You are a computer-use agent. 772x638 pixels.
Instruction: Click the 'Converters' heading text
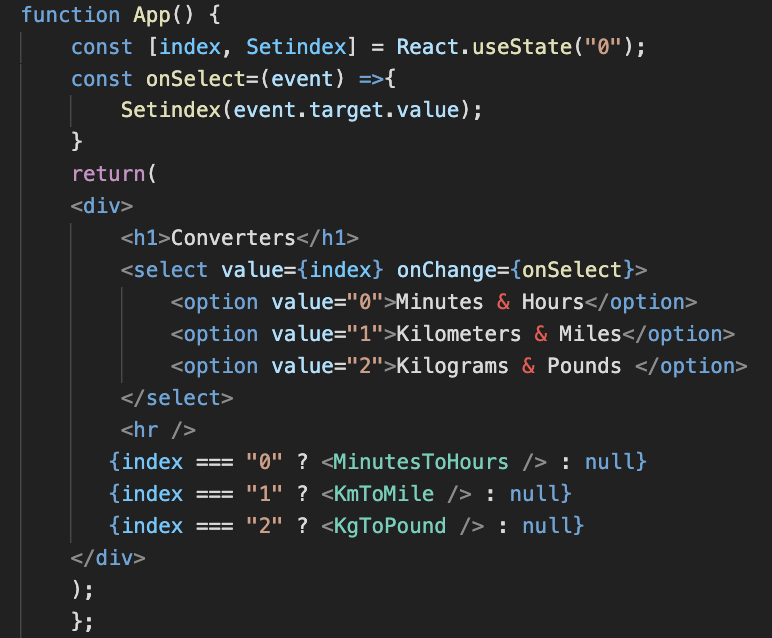coord(233,238)
